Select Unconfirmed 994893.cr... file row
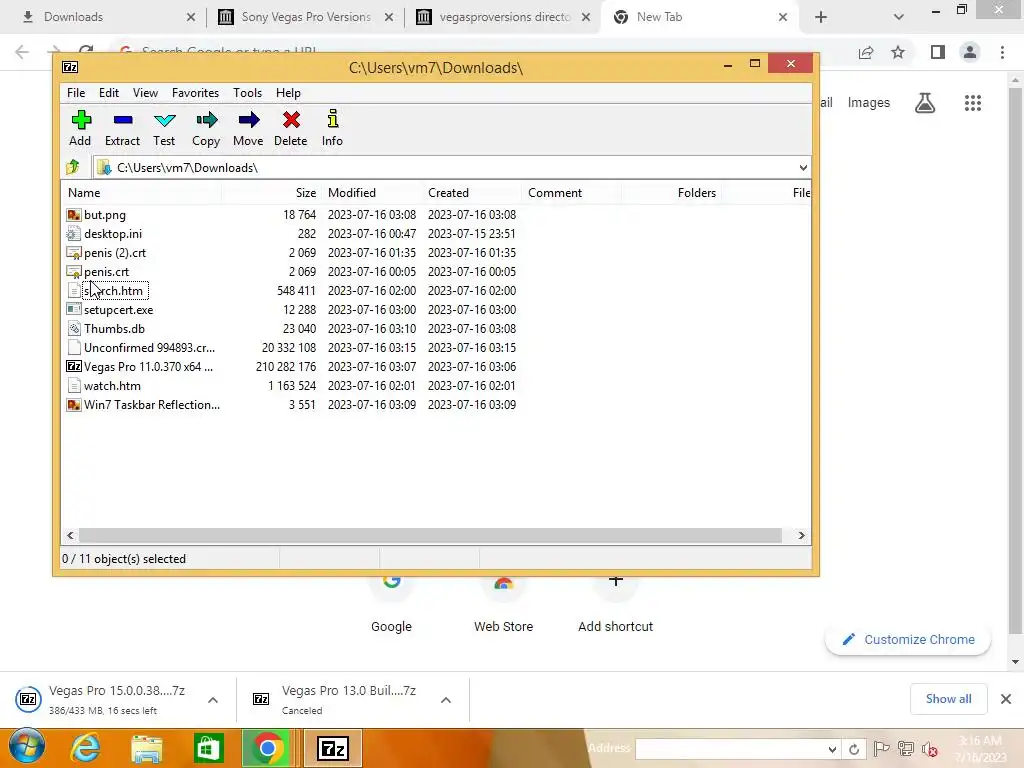 click(291, 348)
